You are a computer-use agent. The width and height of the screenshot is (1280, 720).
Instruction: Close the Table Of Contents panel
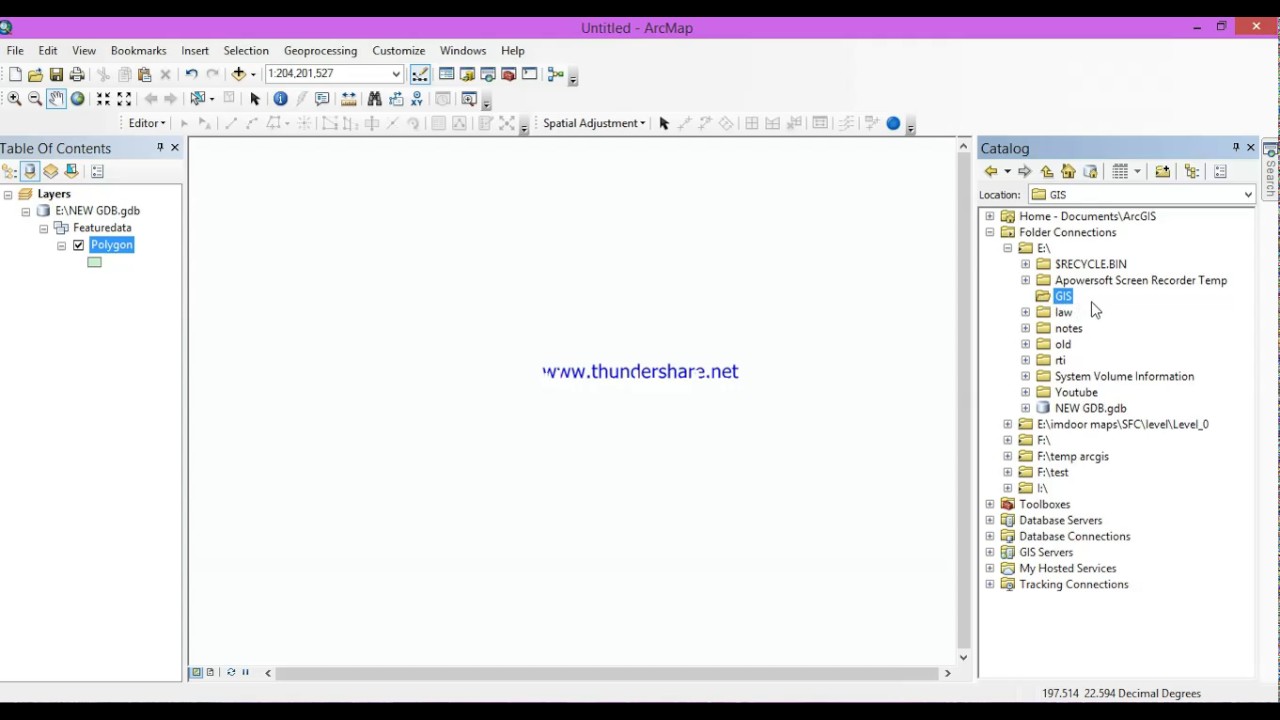175,148
